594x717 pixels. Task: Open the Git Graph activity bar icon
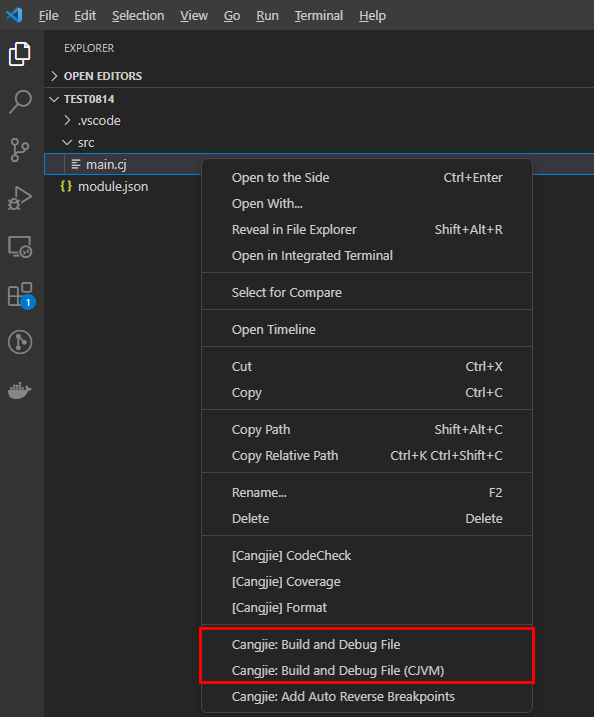click(20, 342)
